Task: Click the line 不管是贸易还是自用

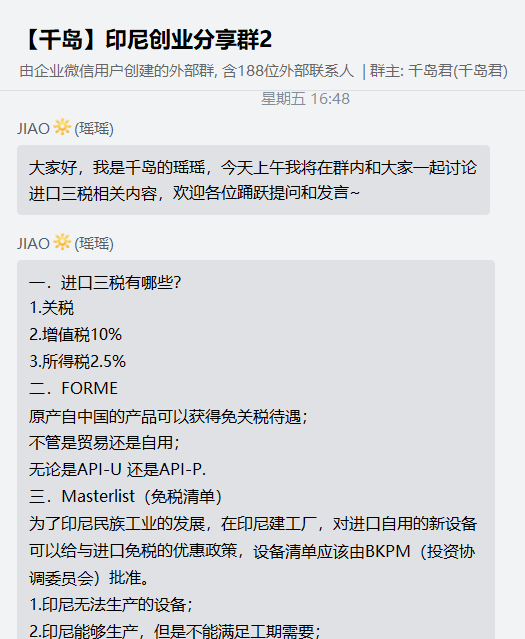Action: point(104,443)
